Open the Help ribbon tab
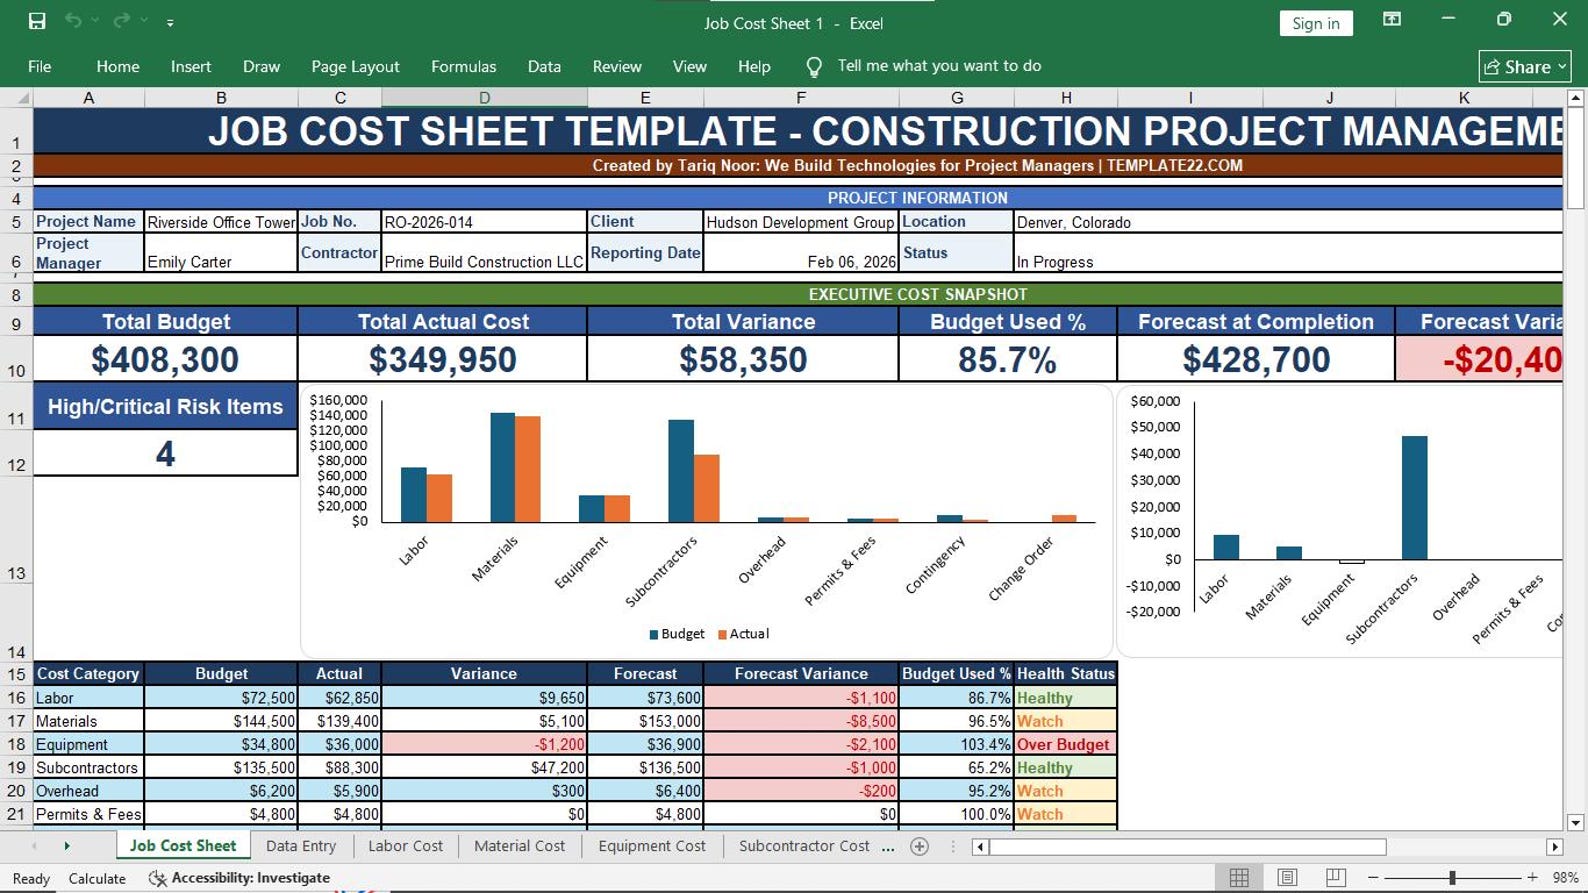This screenshot has height=893, width=1588. click(754, 66)
